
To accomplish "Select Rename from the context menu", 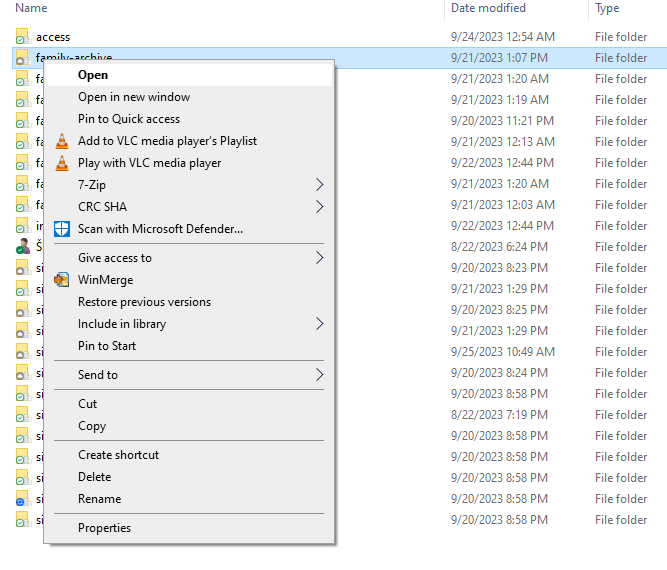I will pos(99,499).
